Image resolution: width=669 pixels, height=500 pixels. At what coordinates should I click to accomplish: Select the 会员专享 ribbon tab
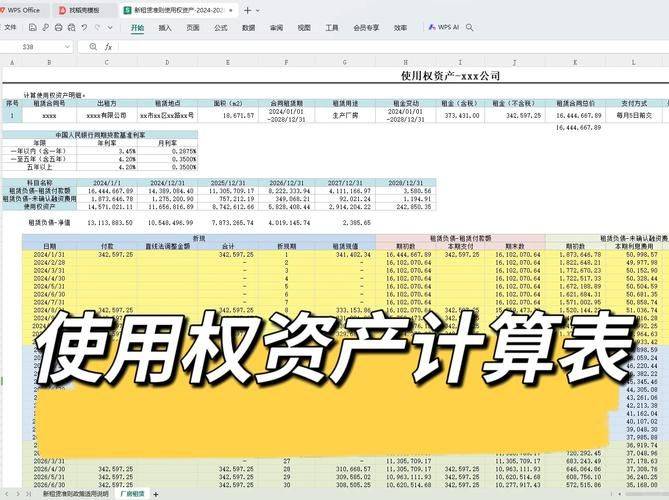pos(366,28)
